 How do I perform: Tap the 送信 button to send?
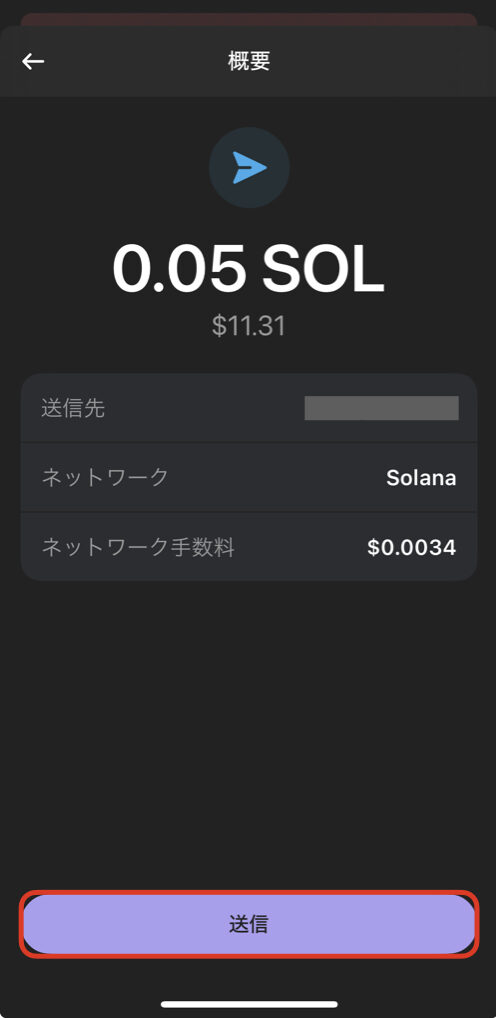tap(249, 924)
